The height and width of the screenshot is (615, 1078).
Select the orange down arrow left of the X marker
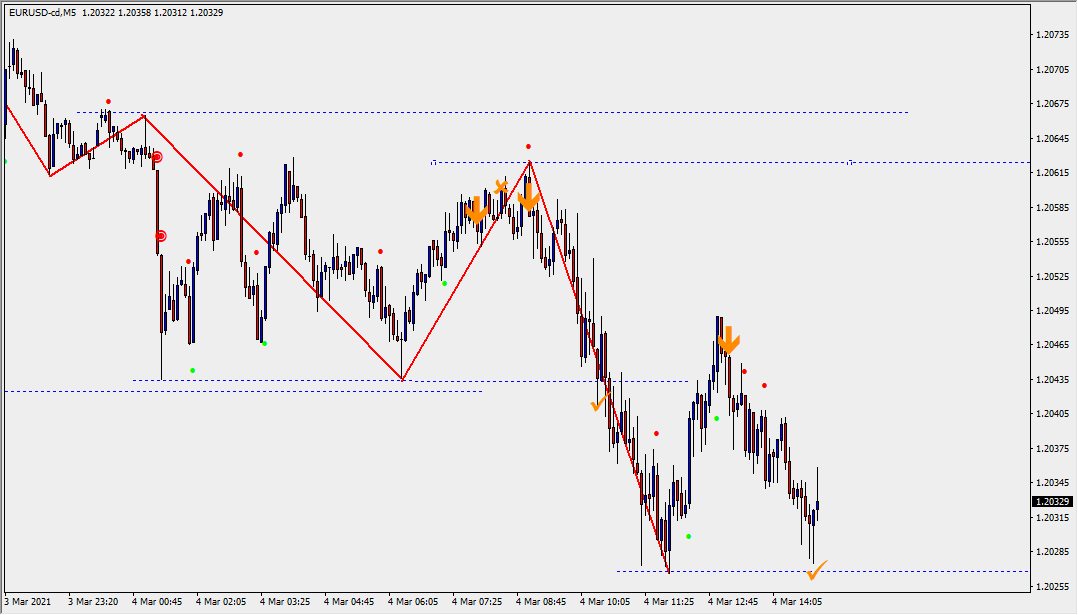pos(477,210)
